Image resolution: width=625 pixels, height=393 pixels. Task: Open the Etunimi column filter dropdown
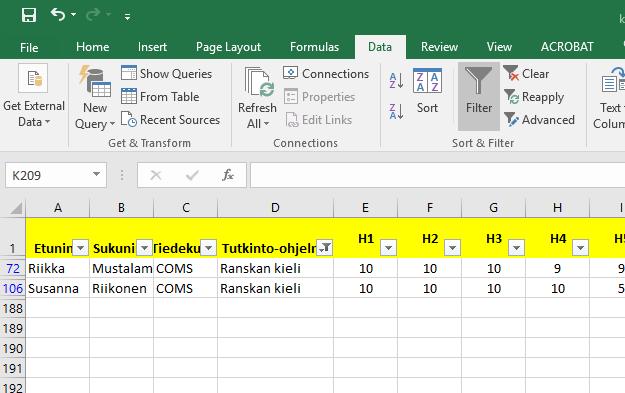tap(80, 248)
